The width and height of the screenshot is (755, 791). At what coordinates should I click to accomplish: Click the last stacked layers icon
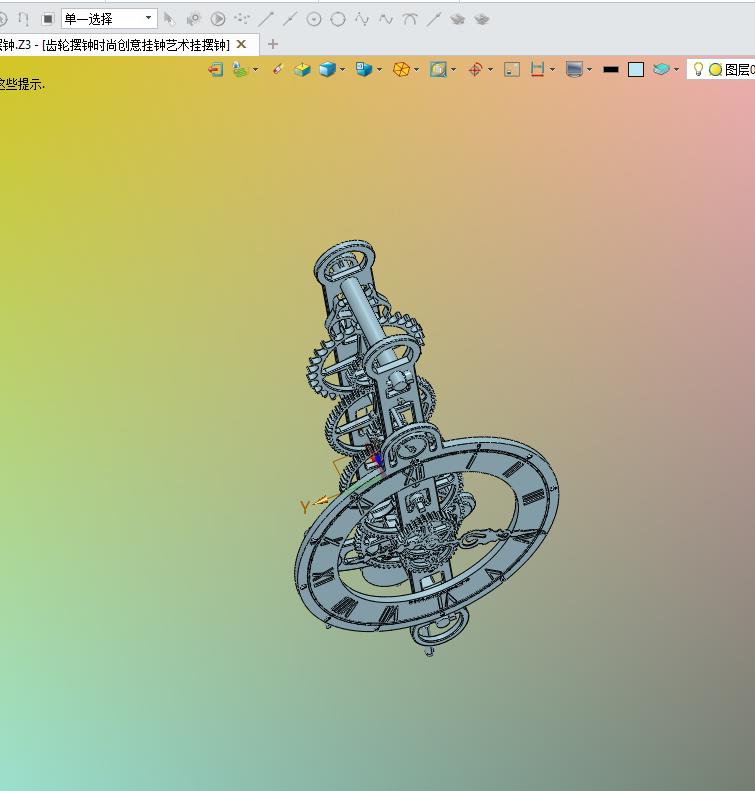(482, 19)
